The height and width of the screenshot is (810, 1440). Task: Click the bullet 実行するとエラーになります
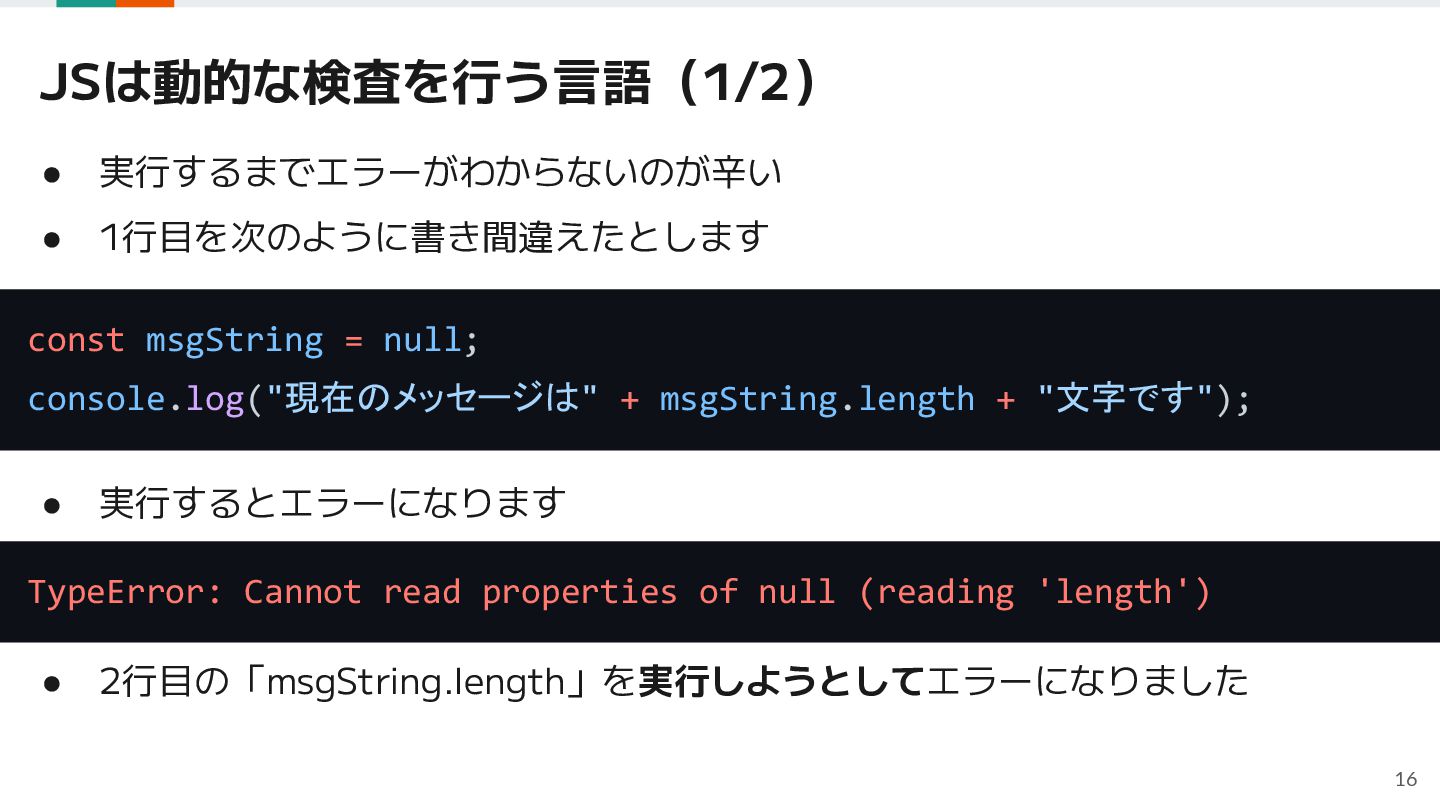click(332, 502)
